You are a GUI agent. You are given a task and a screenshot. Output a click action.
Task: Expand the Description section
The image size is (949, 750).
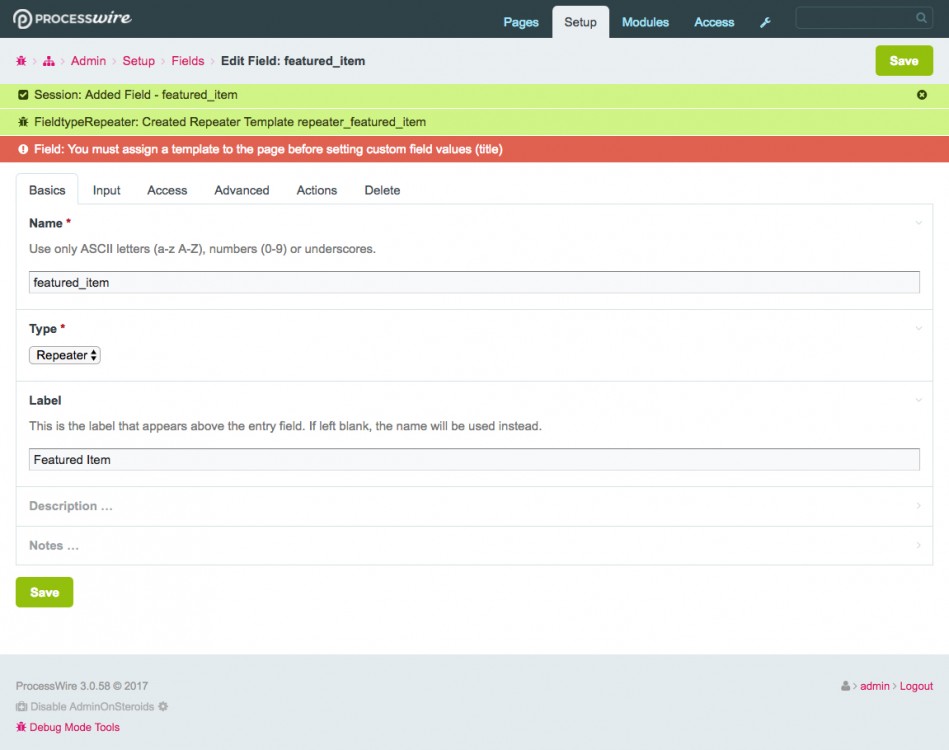click(70, 506)
